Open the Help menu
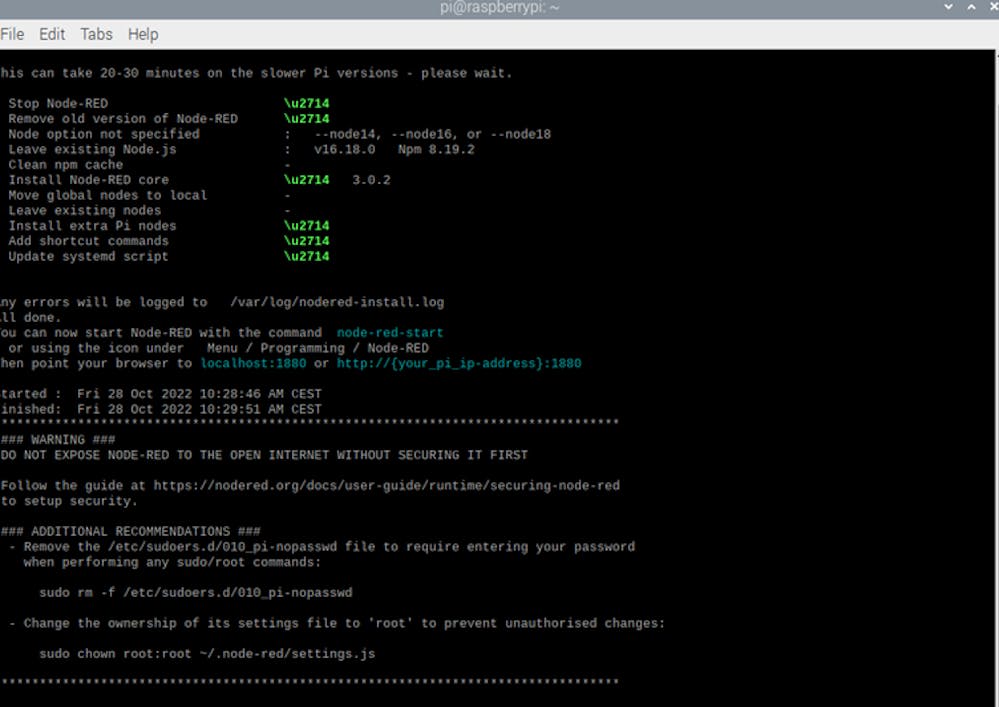 click(x=143, y=34)
